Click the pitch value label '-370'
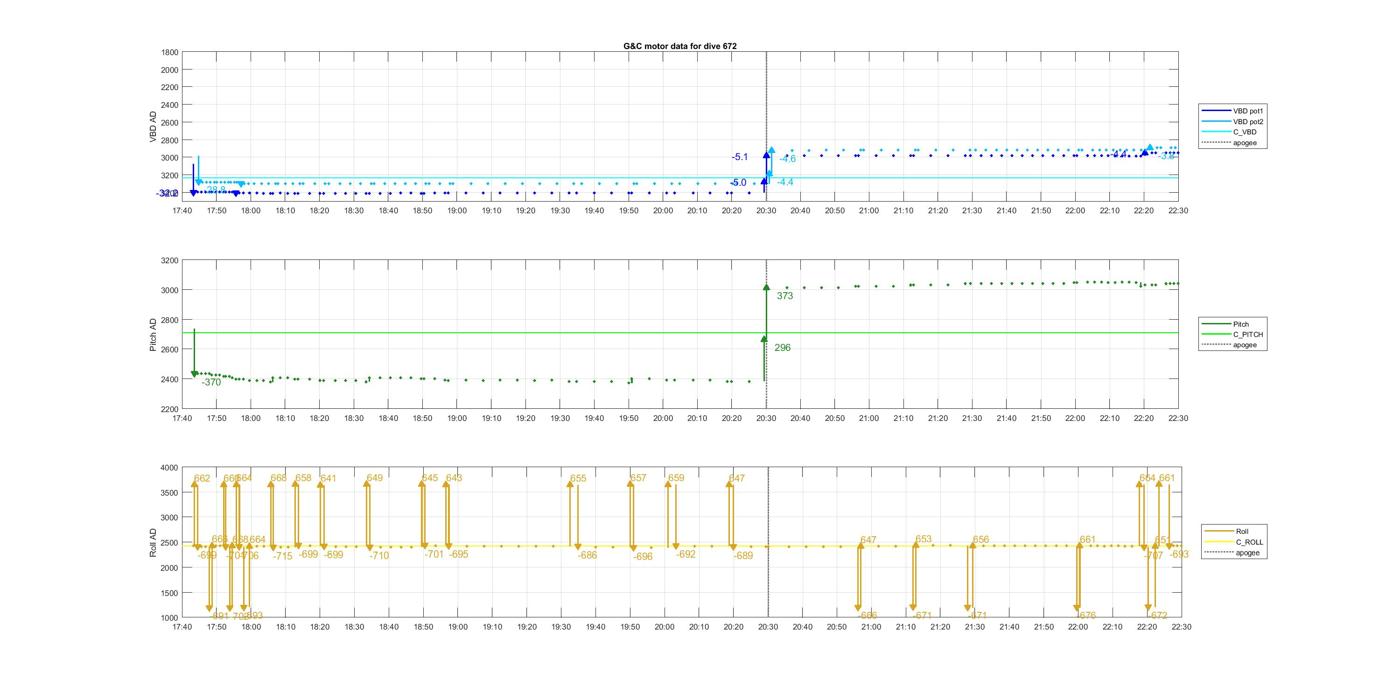This screenshot has width=1400, height=693. [x=211, y=382]
